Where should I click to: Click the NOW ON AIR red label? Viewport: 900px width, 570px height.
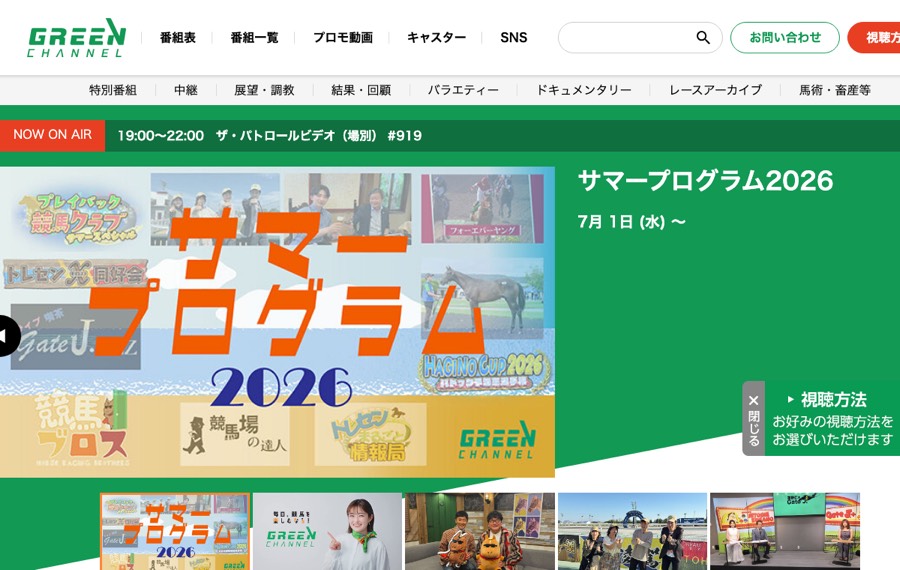pyautogui.click(x=52, y=135)
